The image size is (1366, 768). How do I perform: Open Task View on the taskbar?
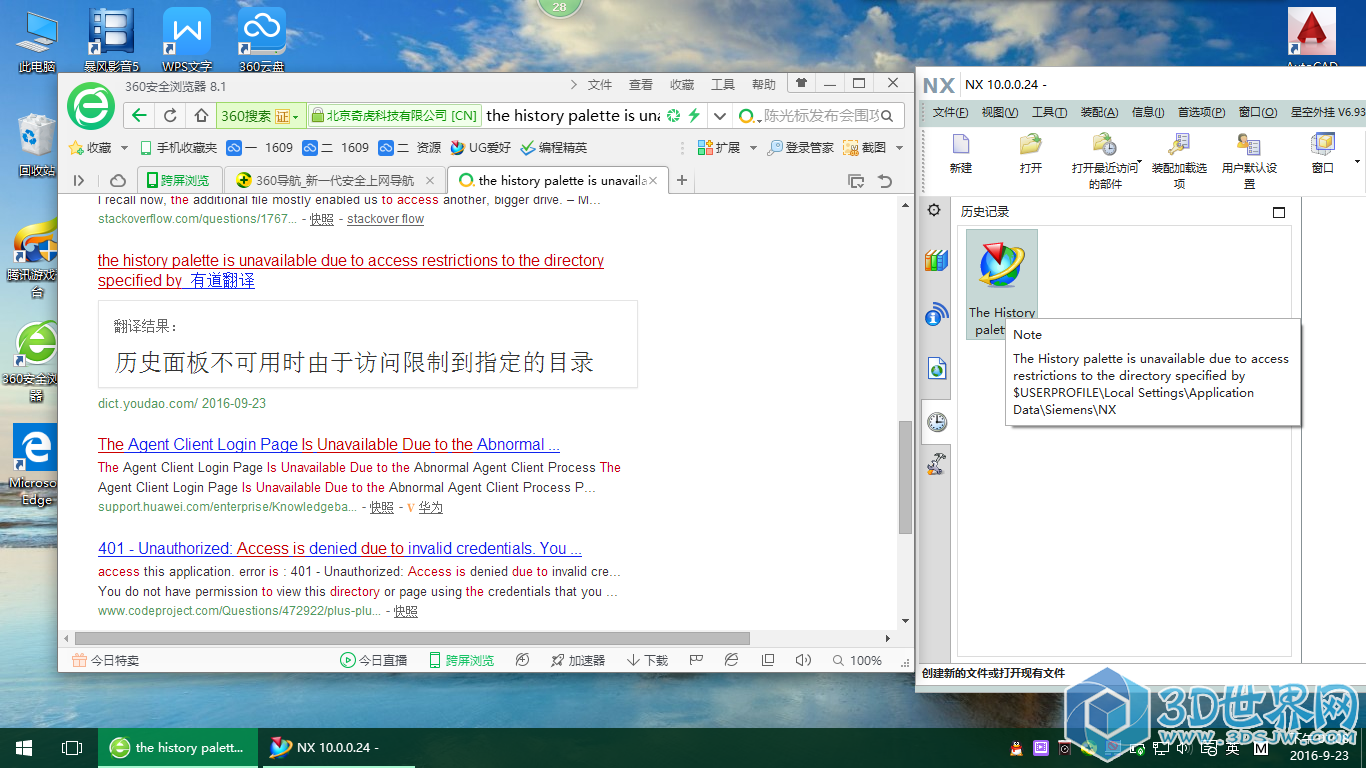(72, 747)
